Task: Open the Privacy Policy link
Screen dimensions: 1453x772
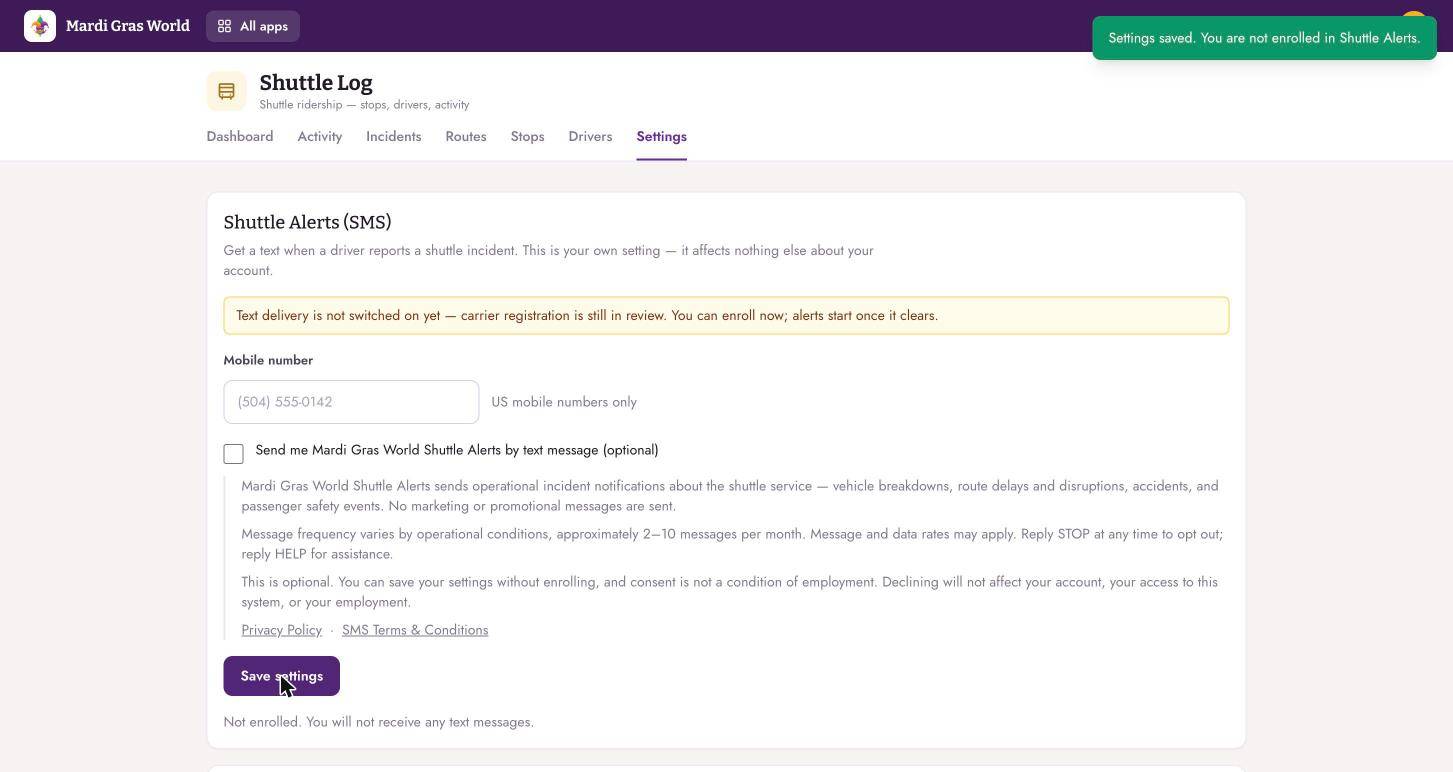Action: (282, 630)
